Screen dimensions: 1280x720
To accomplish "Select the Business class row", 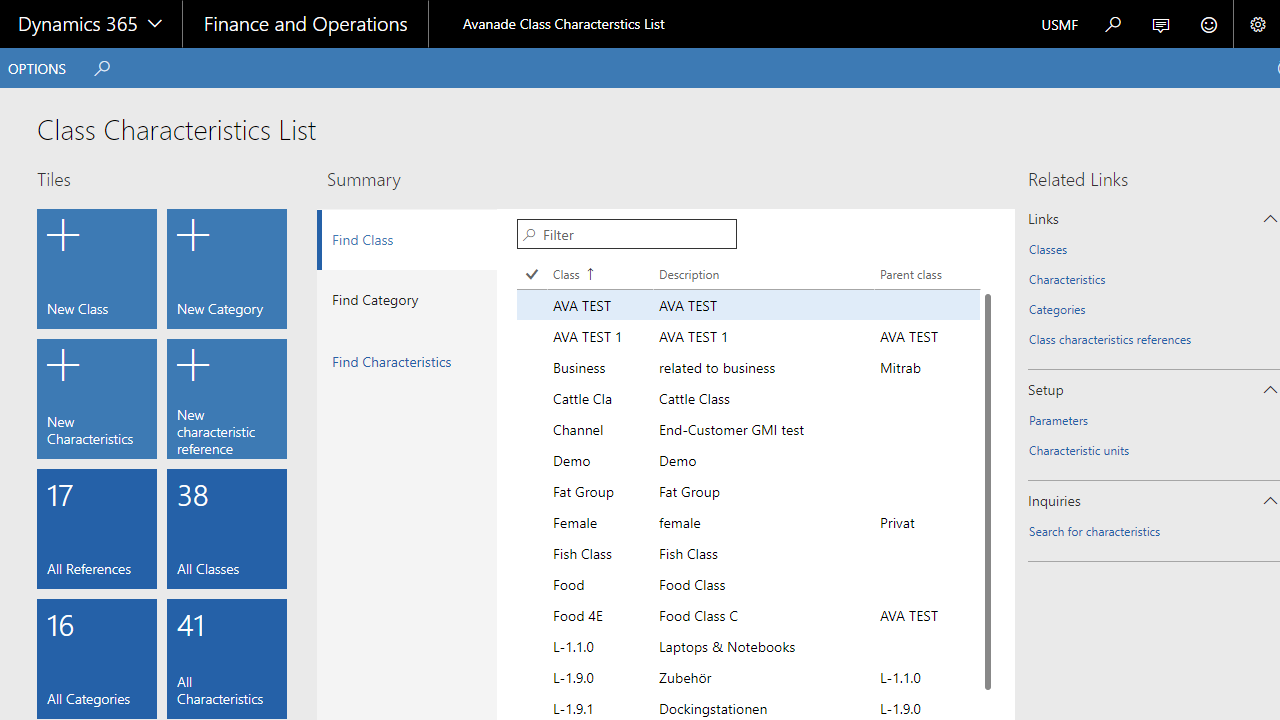I will (748, 368).
